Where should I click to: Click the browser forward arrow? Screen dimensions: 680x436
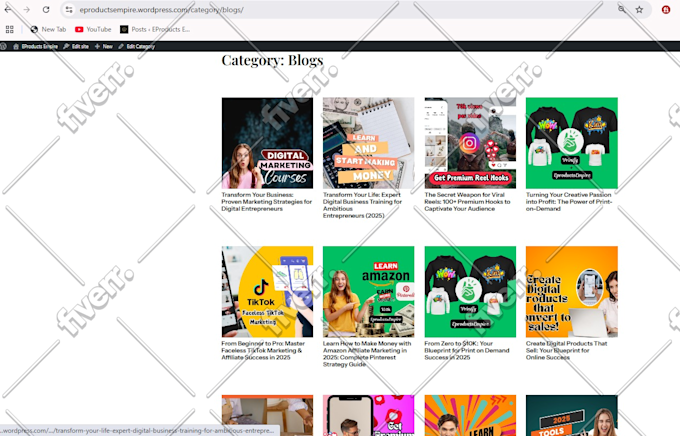[x=27, y=10]
